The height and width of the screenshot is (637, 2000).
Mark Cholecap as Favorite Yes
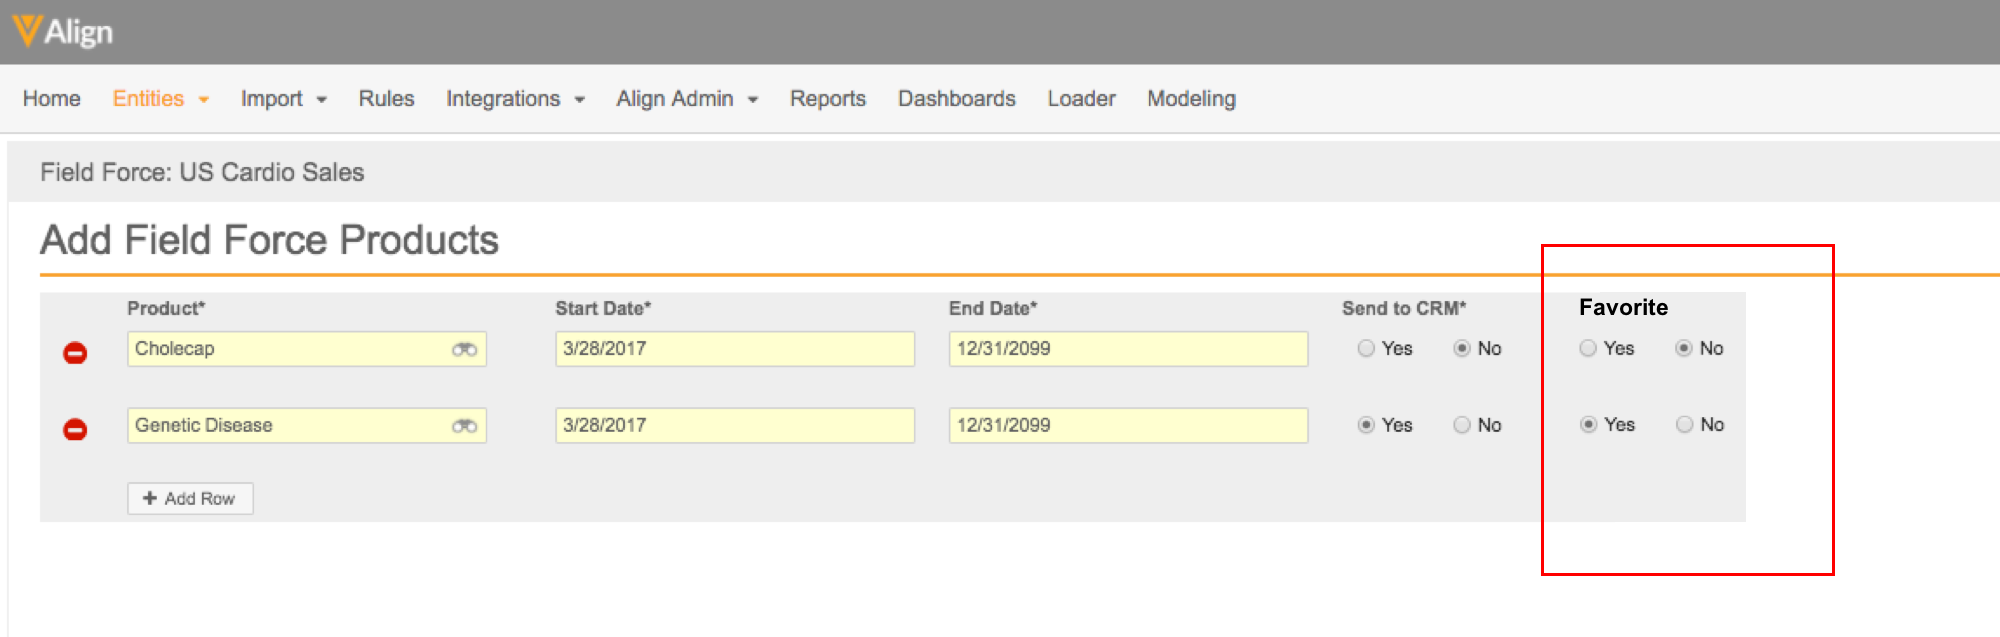tap(1588, 348)
